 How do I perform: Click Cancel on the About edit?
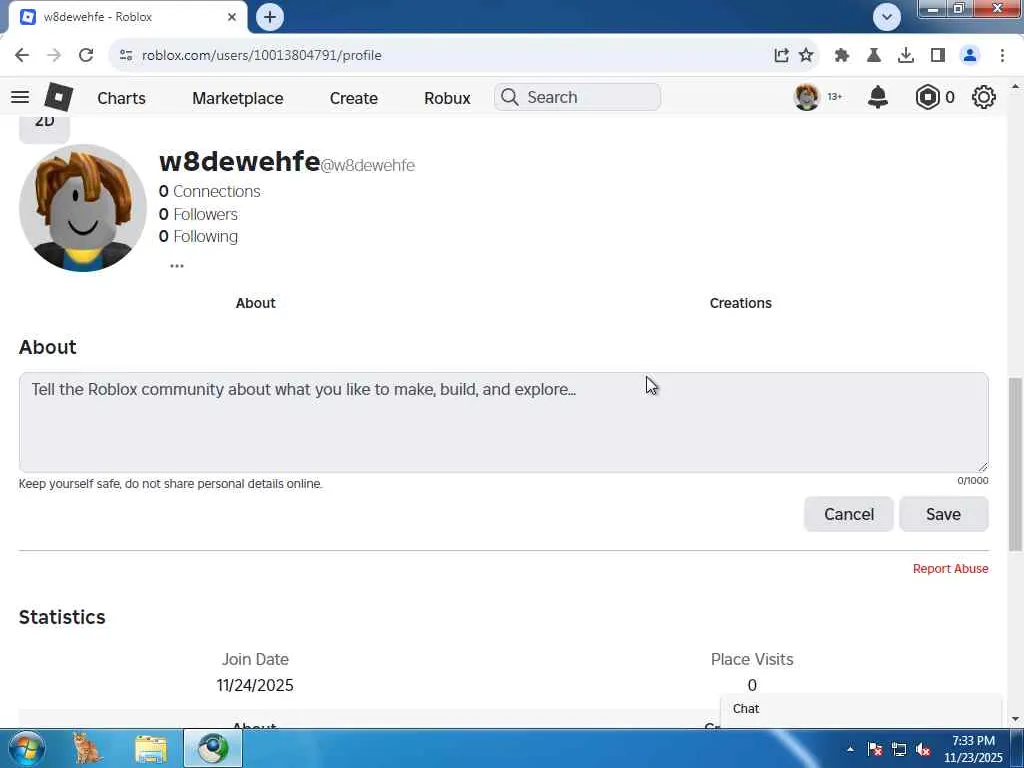pyautogui.click(x=848, y=514)
